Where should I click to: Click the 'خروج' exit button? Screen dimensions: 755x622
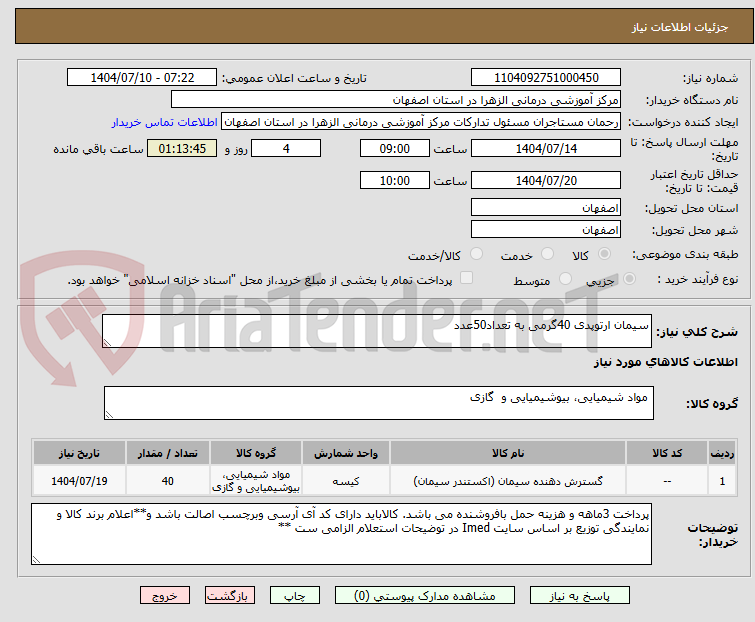coord(165,596)
